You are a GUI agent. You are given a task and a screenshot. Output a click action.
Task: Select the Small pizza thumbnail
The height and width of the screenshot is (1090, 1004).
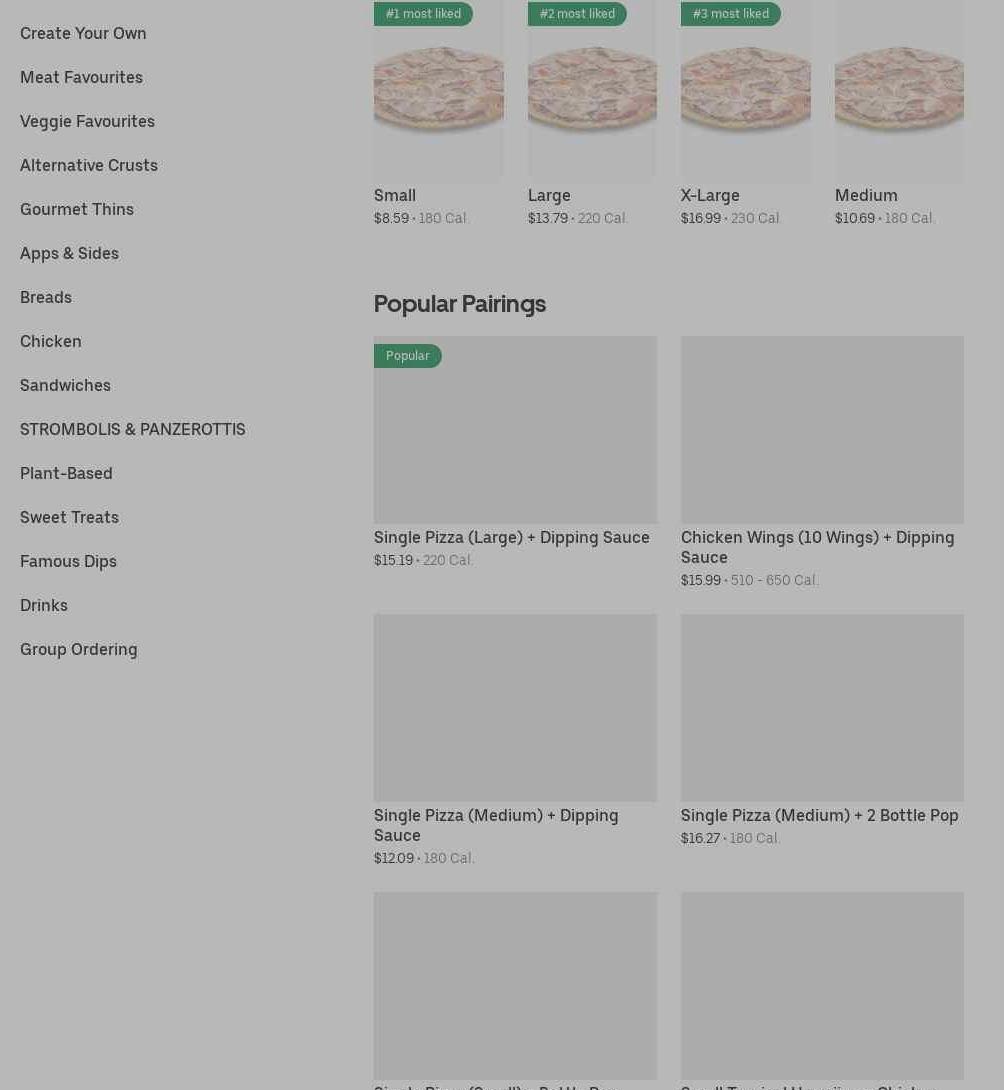[438, 94]
